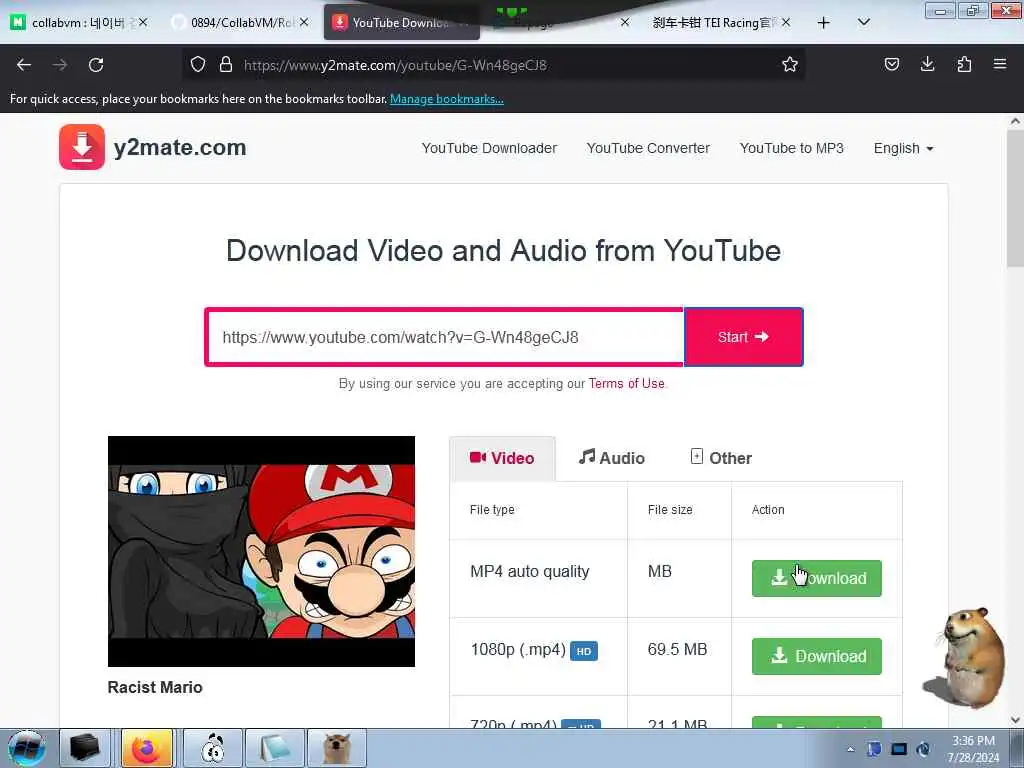The image size is (1024, 768).
Task: Select the Video tab
Action: click(502, 458)
